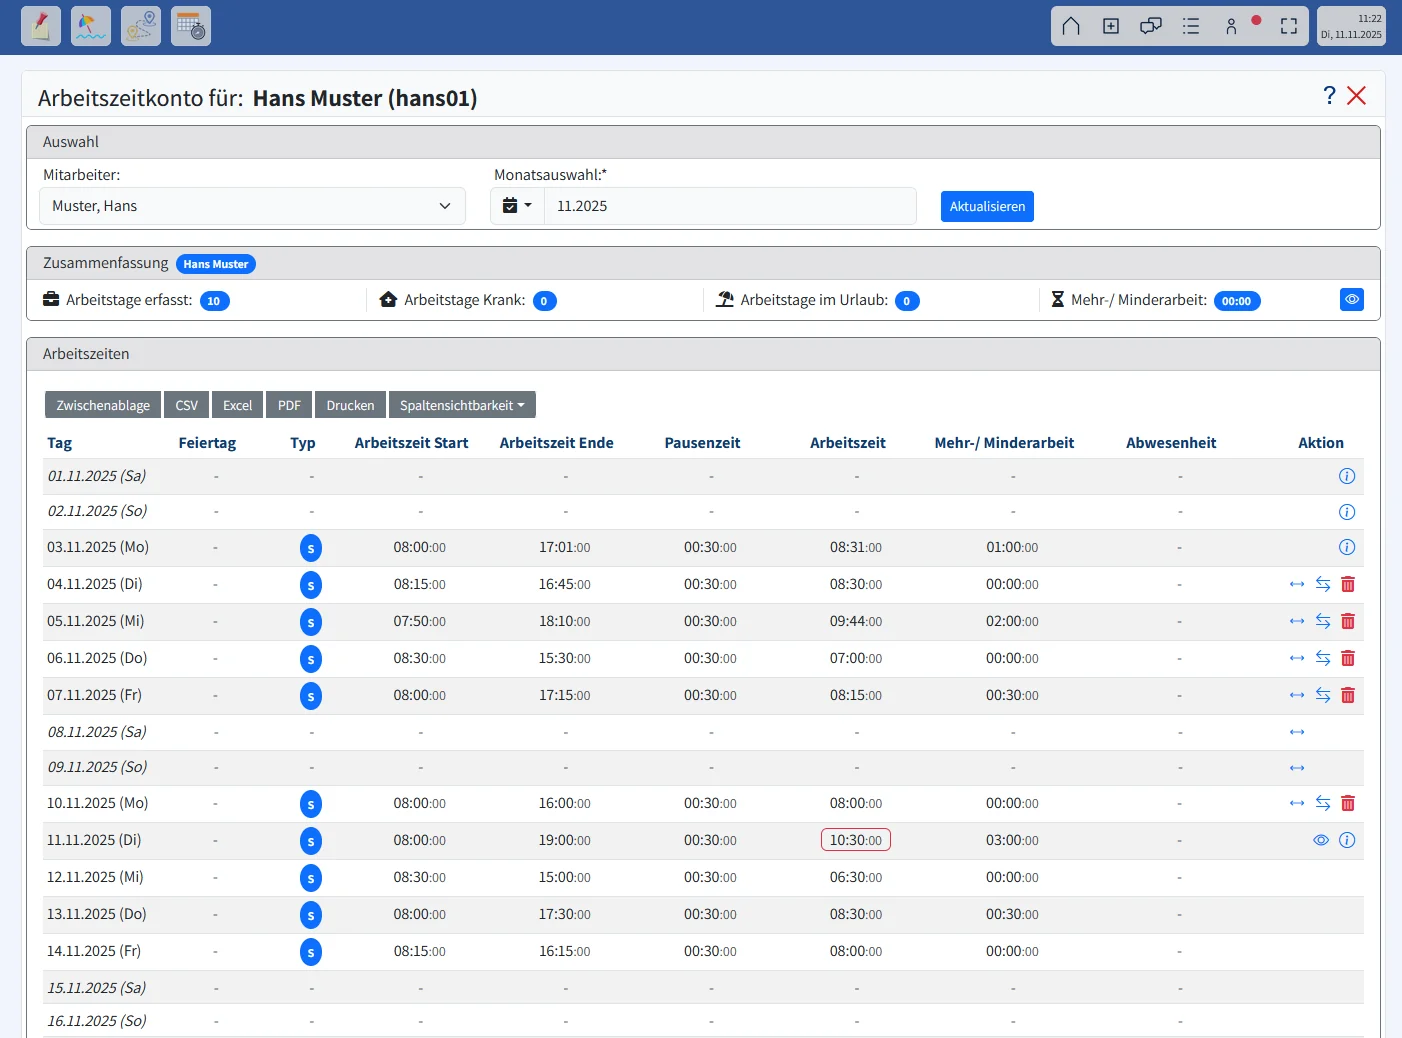Click the horizontal arrow icon on 08.11.2025

tap(1297, 732)
